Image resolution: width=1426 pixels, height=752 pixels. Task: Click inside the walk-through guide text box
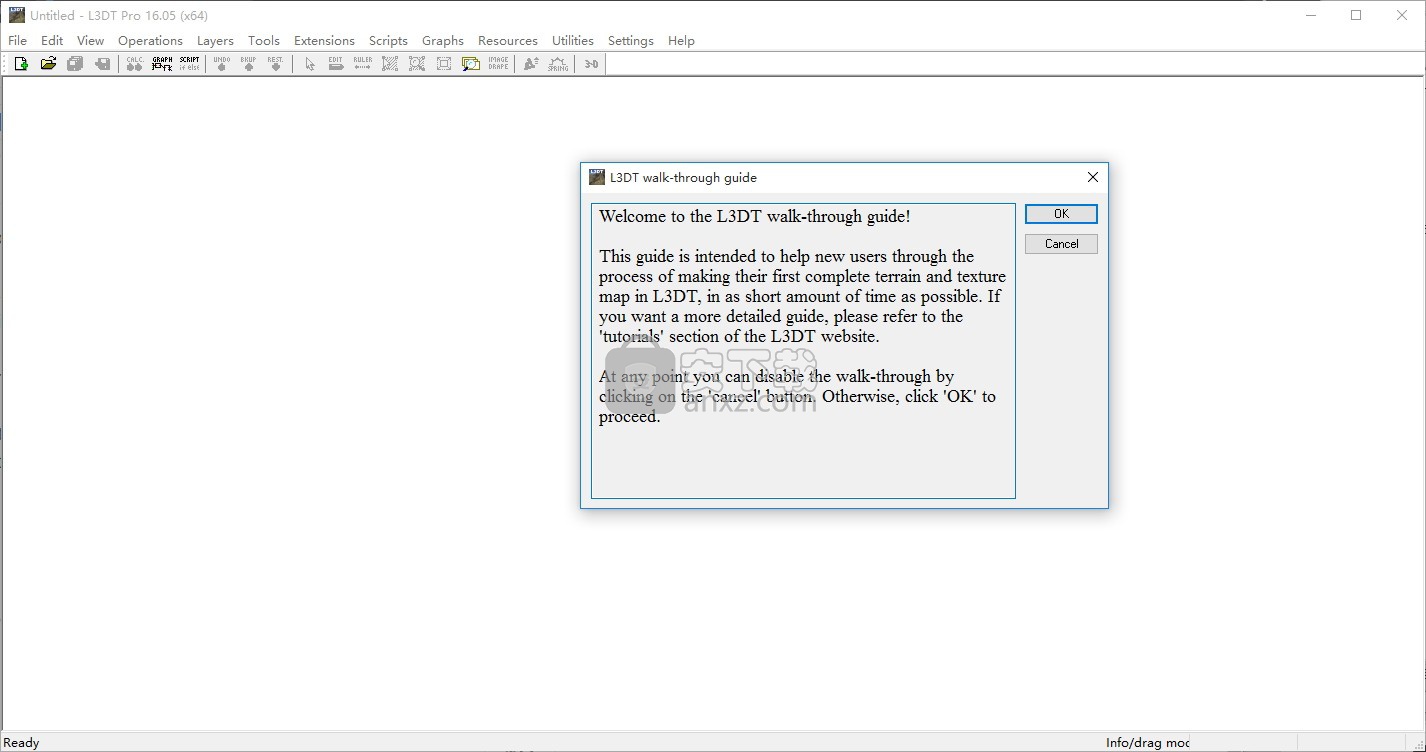pos(803,351)
